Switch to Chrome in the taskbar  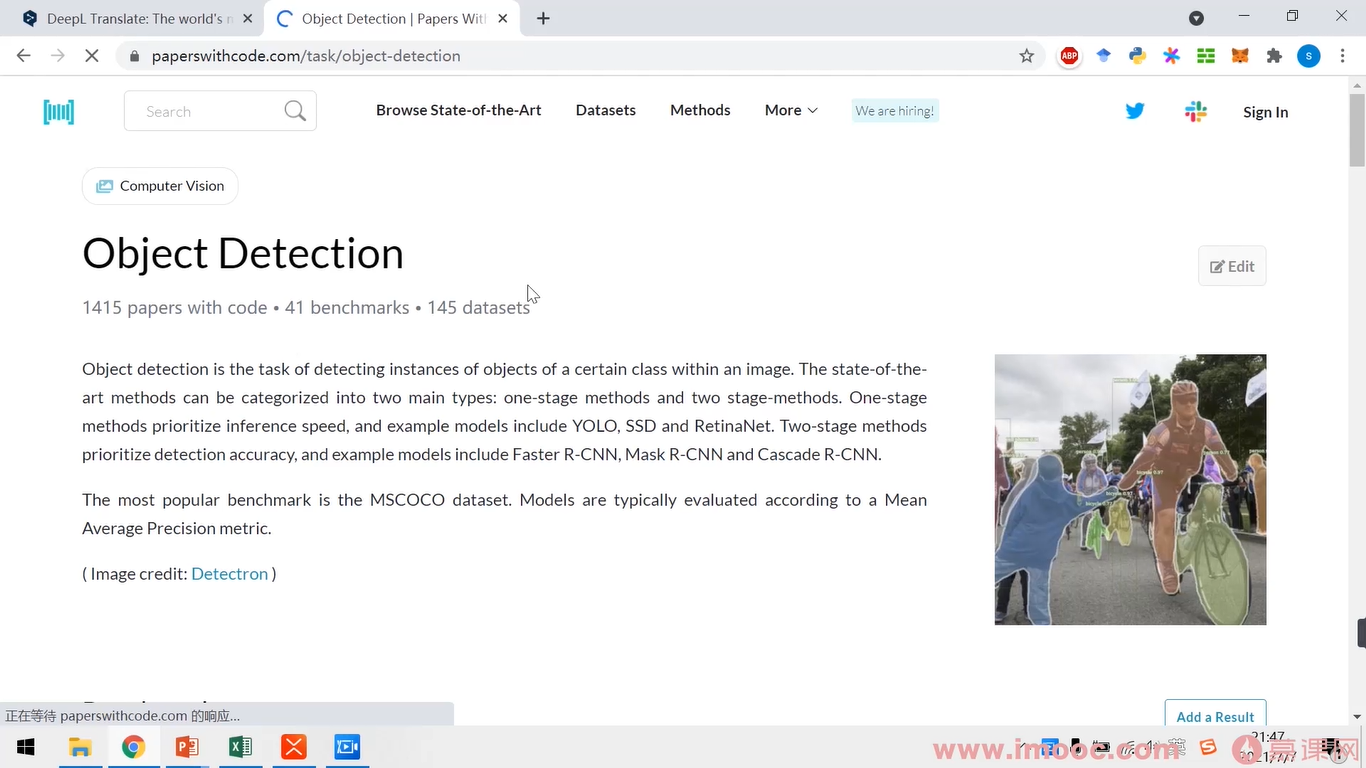point(134,747)
